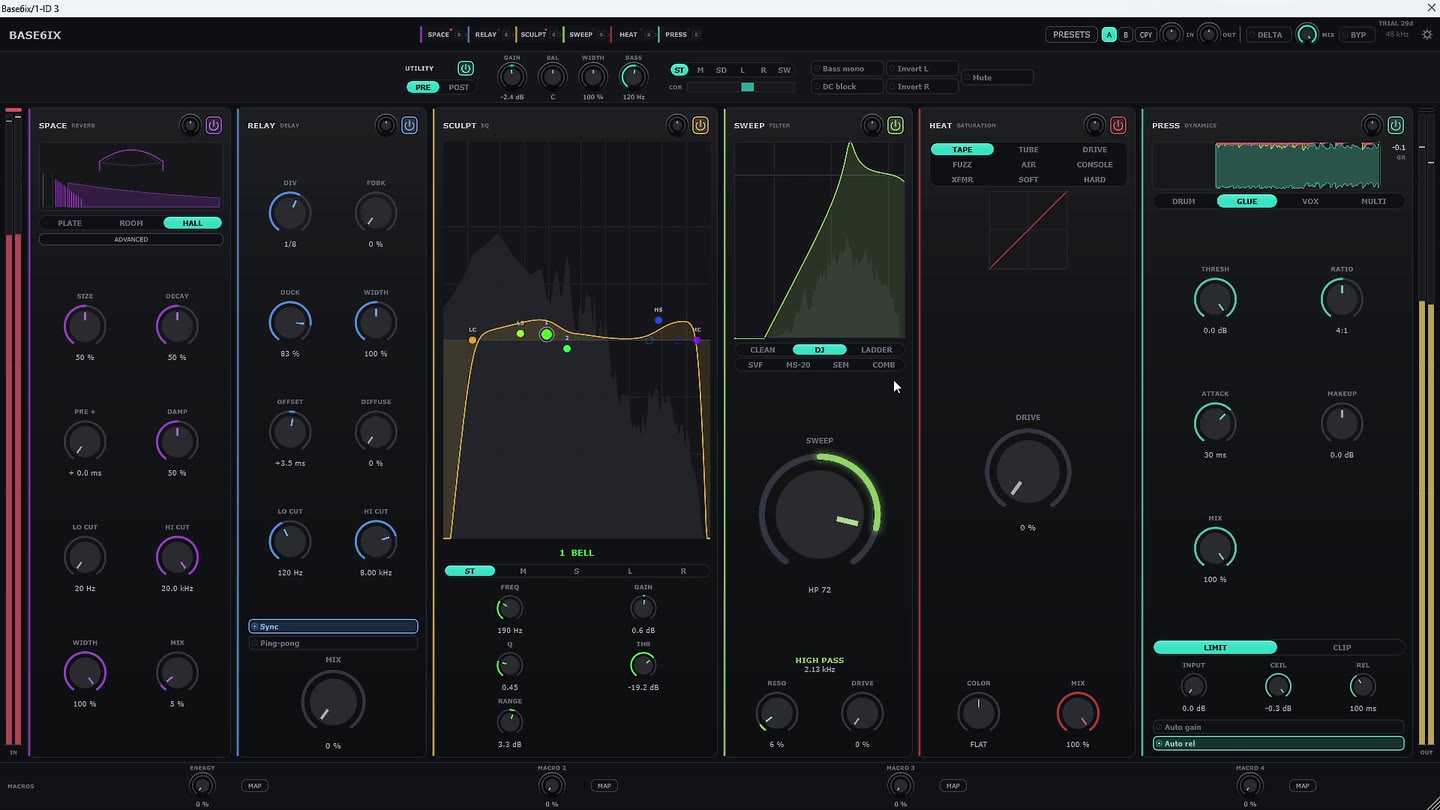
Task: Click the small S button beside RELAY in the chain
Action: (506, 35)
